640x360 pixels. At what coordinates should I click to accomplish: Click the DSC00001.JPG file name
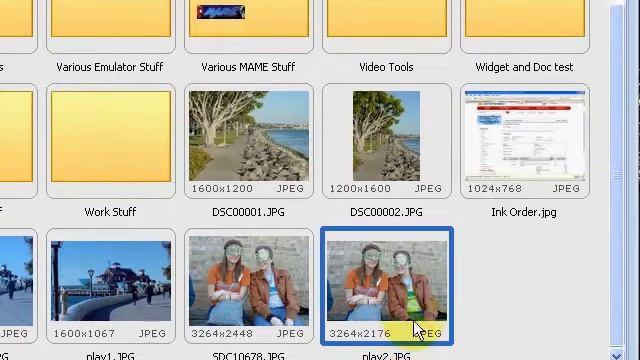(248, 212)
